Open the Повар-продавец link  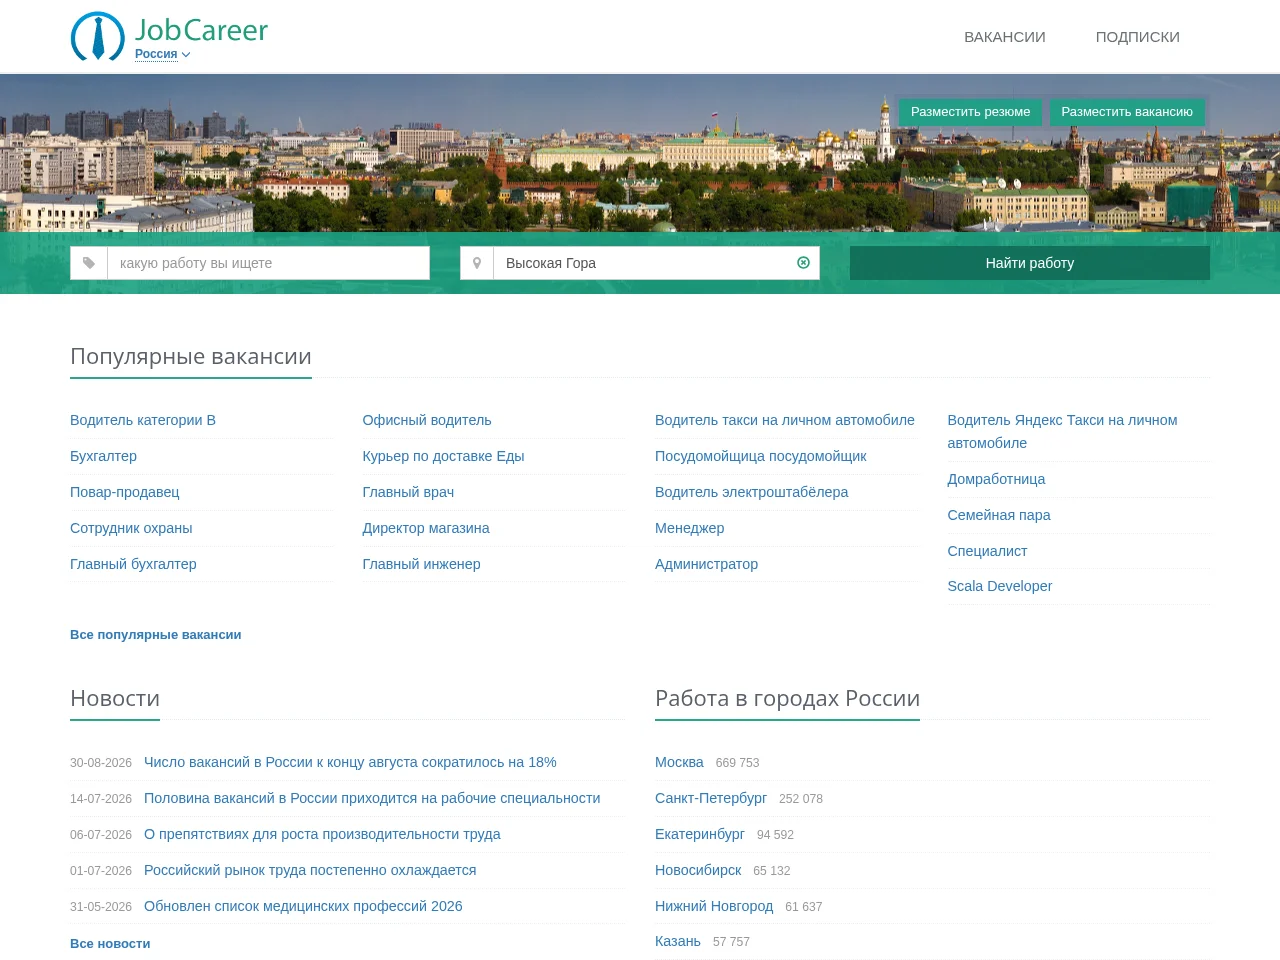125,492
